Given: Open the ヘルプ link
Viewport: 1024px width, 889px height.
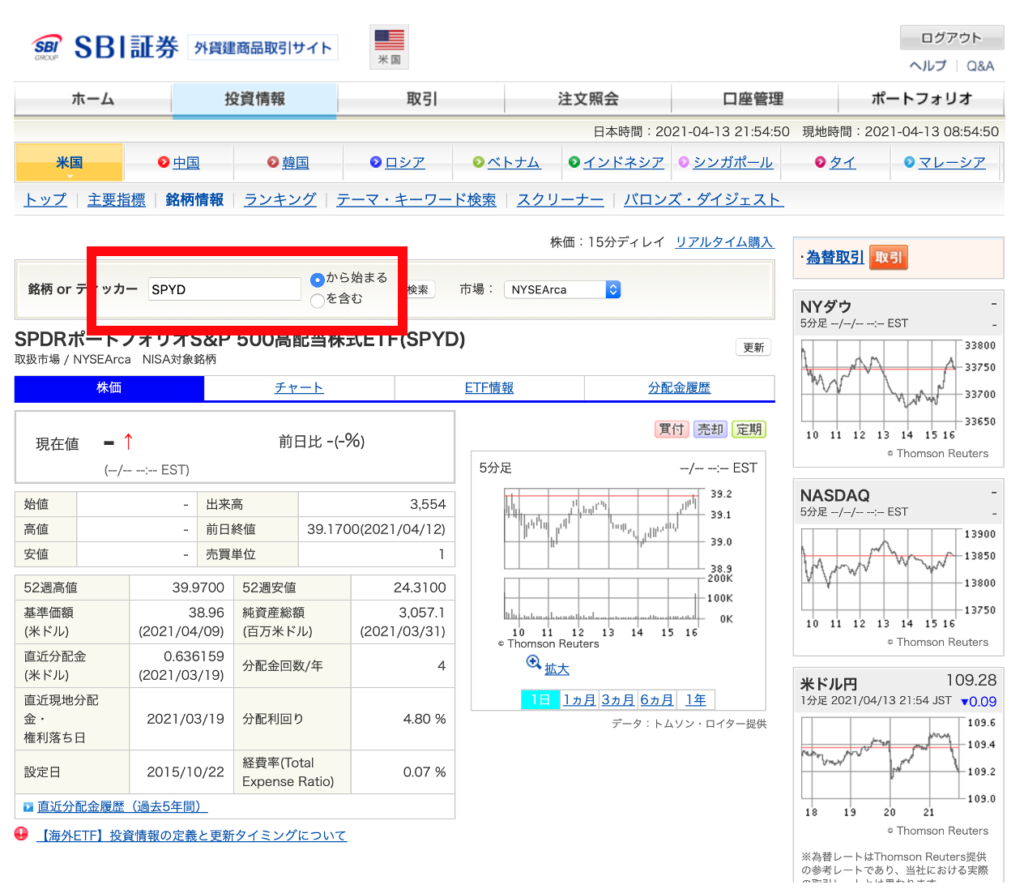Looking at the screenshot, I should click(x=928, y=66).
